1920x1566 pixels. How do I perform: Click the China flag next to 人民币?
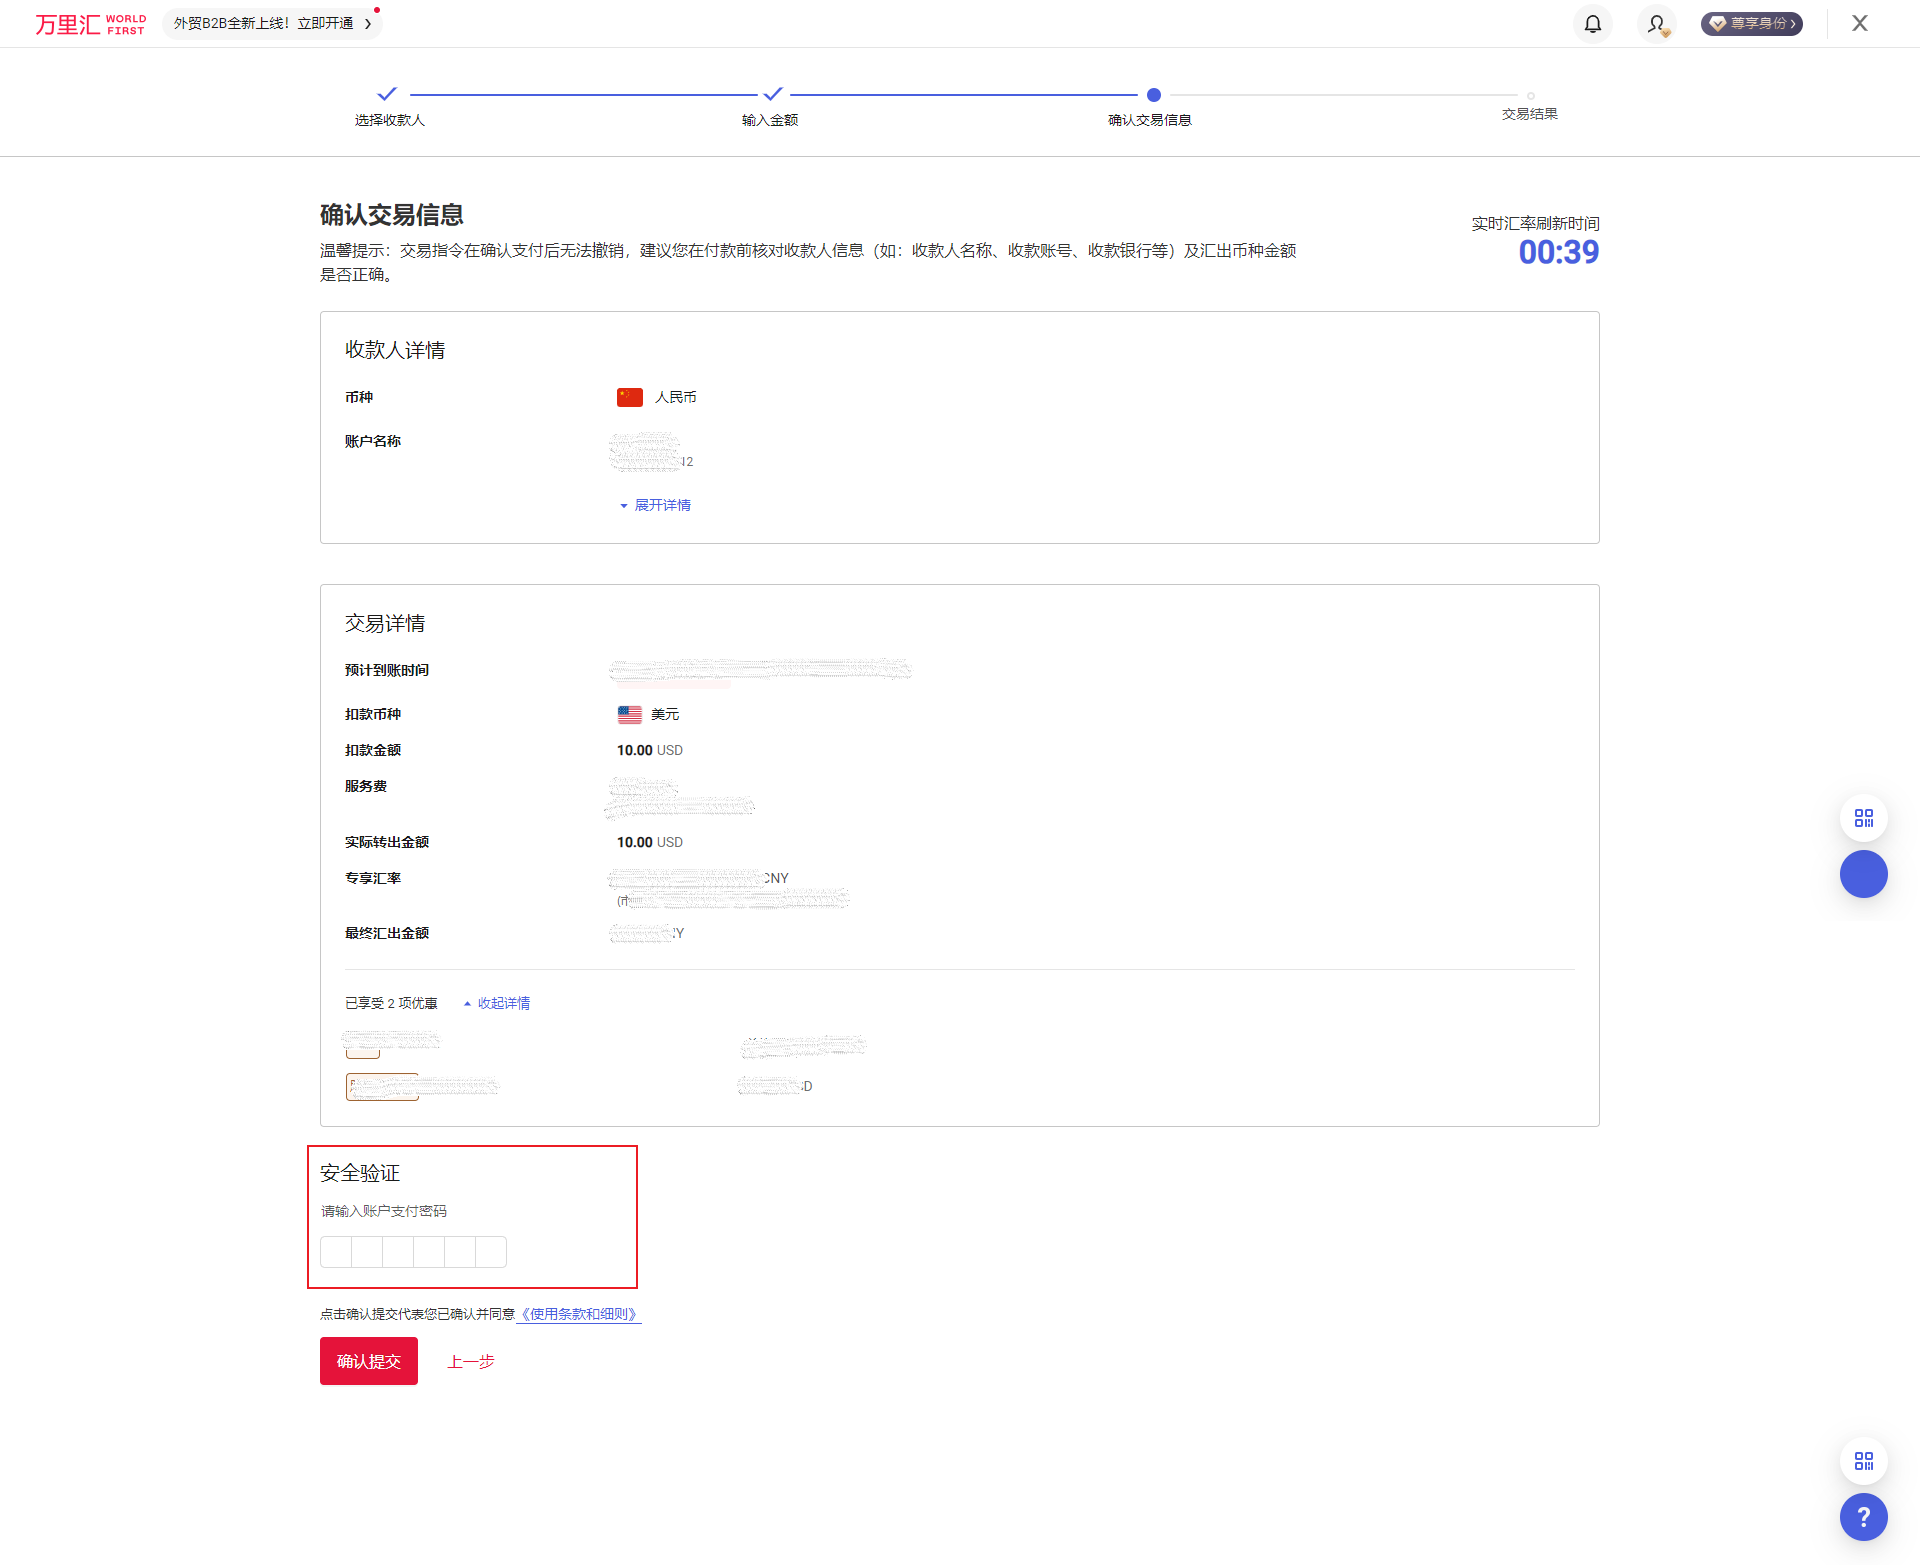click(x=628, y=396)
